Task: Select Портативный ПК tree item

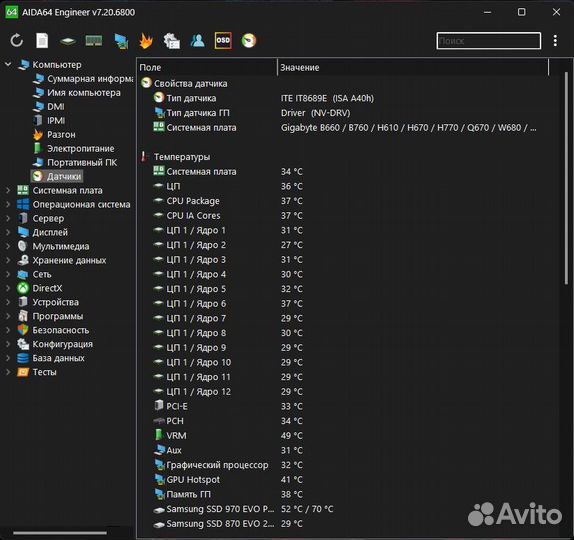Action: click(75, 162)
